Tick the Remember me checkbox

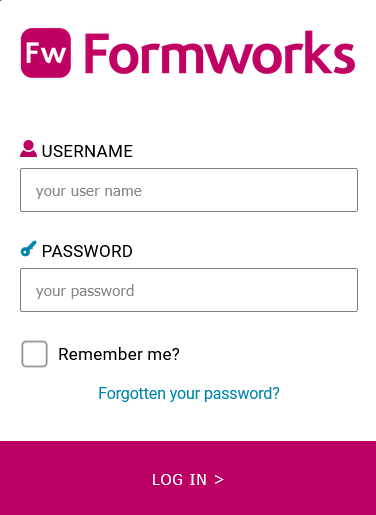[x=34, y=354]
